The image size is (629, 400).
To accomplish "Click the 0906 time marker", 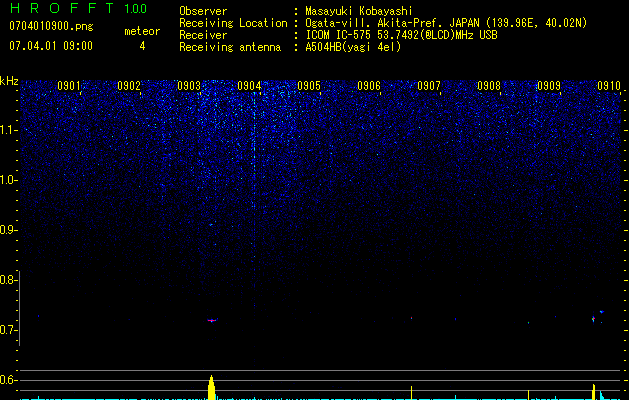I will coord(369,86).
